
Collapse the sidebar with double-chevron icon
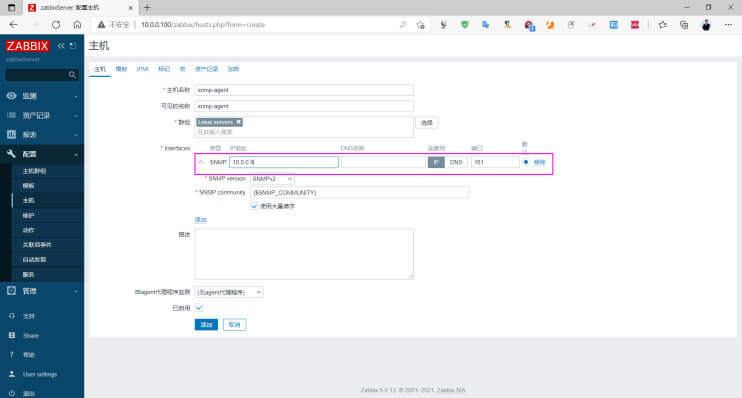[61, 46]
